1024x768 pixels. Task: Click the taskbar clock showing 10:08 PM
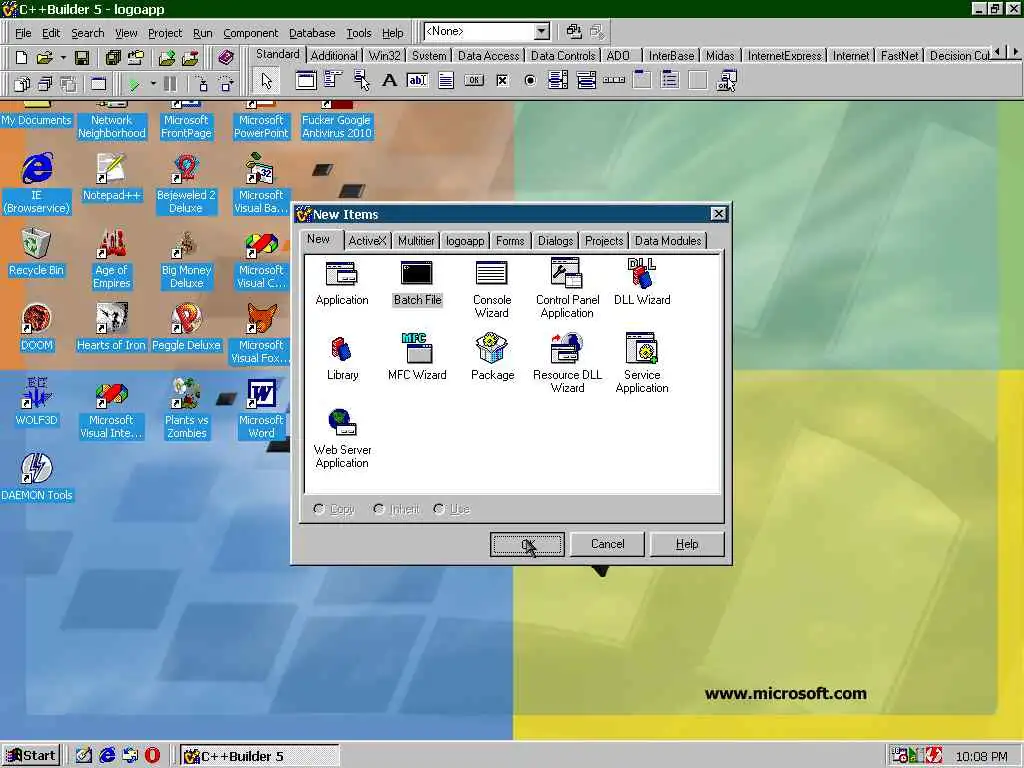coord(981,756)
